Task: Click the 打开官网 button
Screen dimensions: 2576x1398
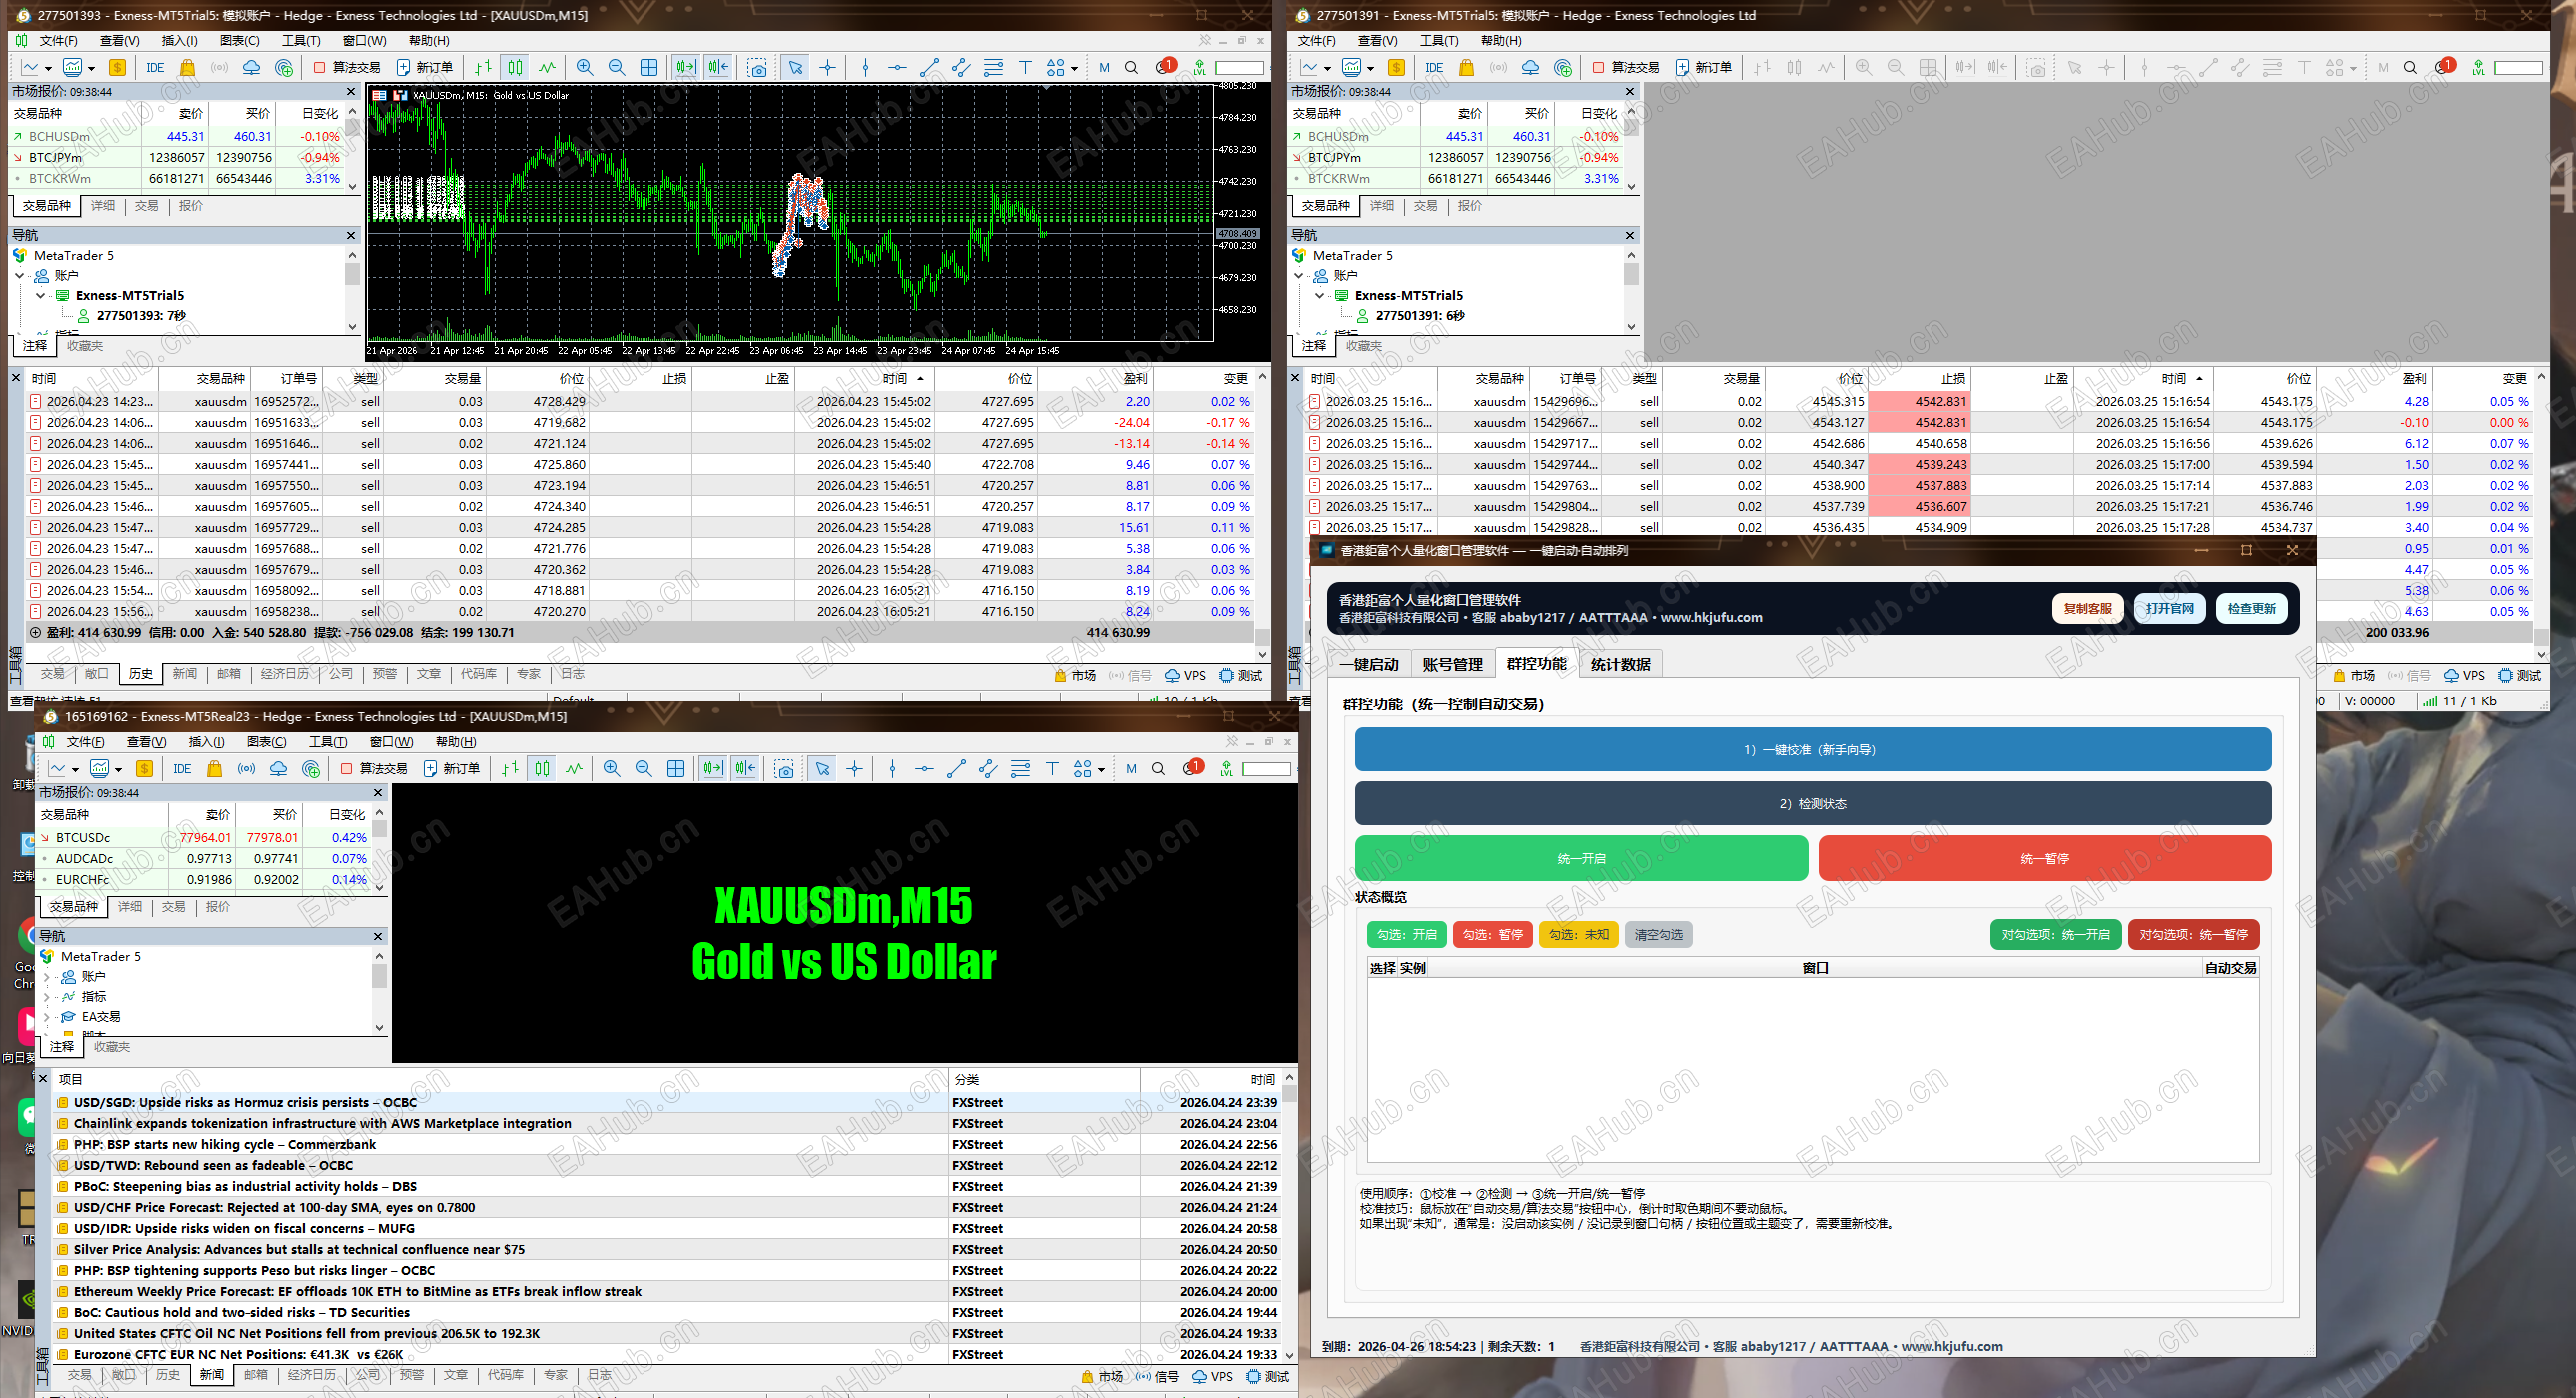Action: click(2169, 608)
